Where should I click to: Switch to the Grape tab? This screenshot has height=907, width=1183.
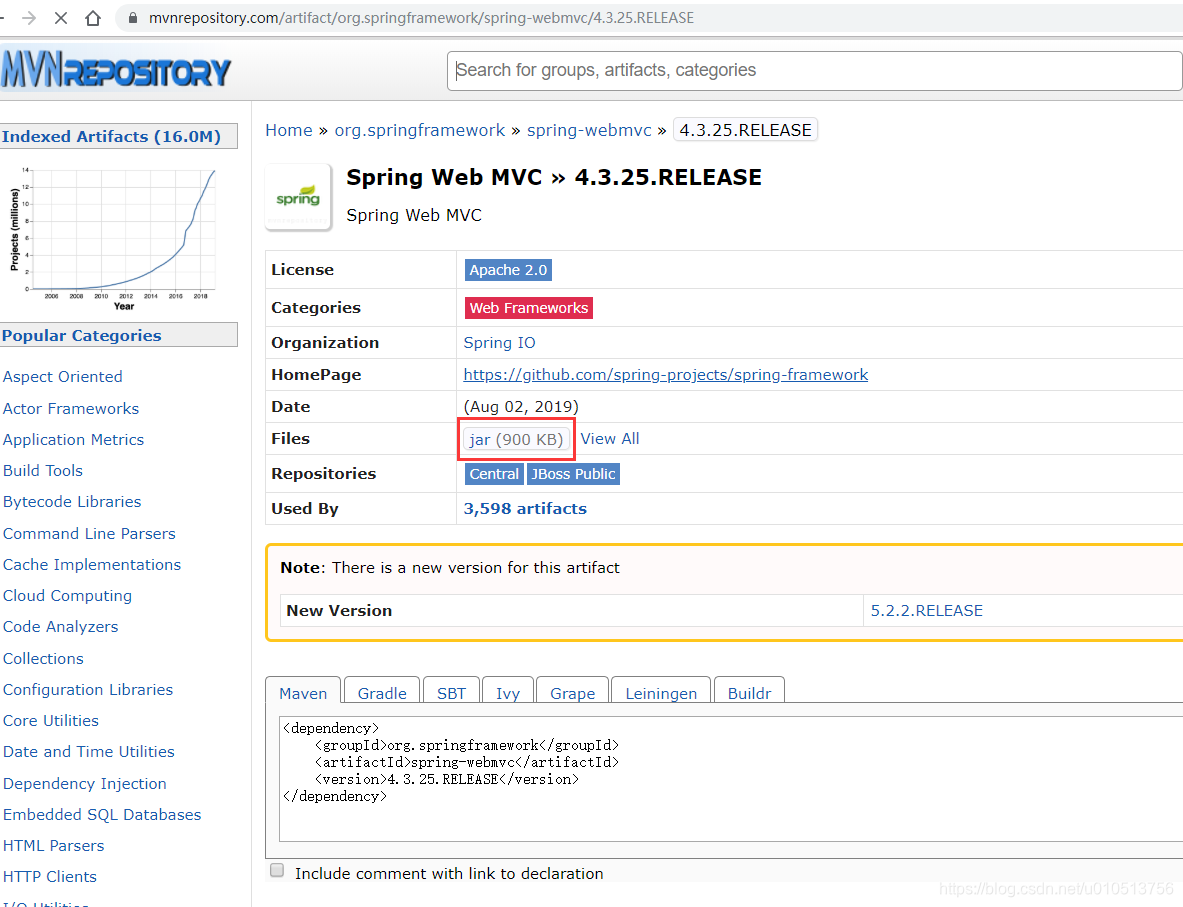[x=573, y=693]
